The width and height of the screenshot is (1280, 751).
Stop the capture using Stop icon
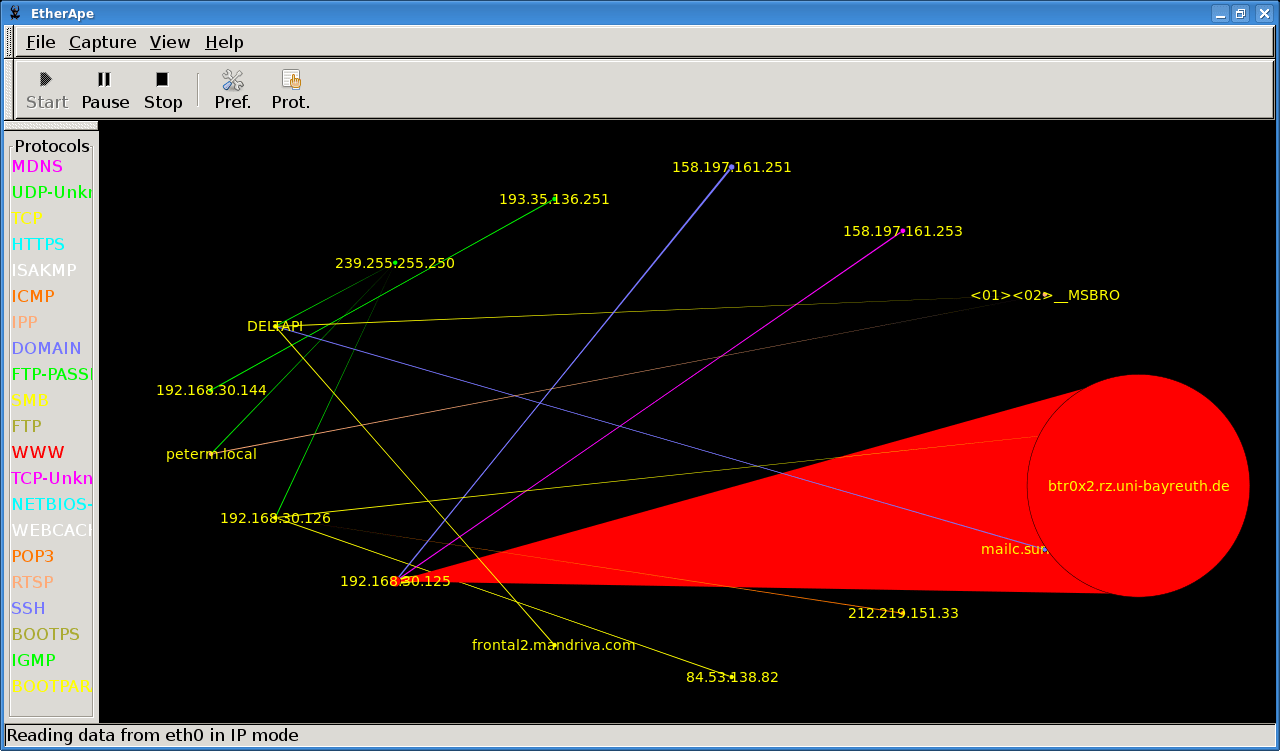coord(162,79)
